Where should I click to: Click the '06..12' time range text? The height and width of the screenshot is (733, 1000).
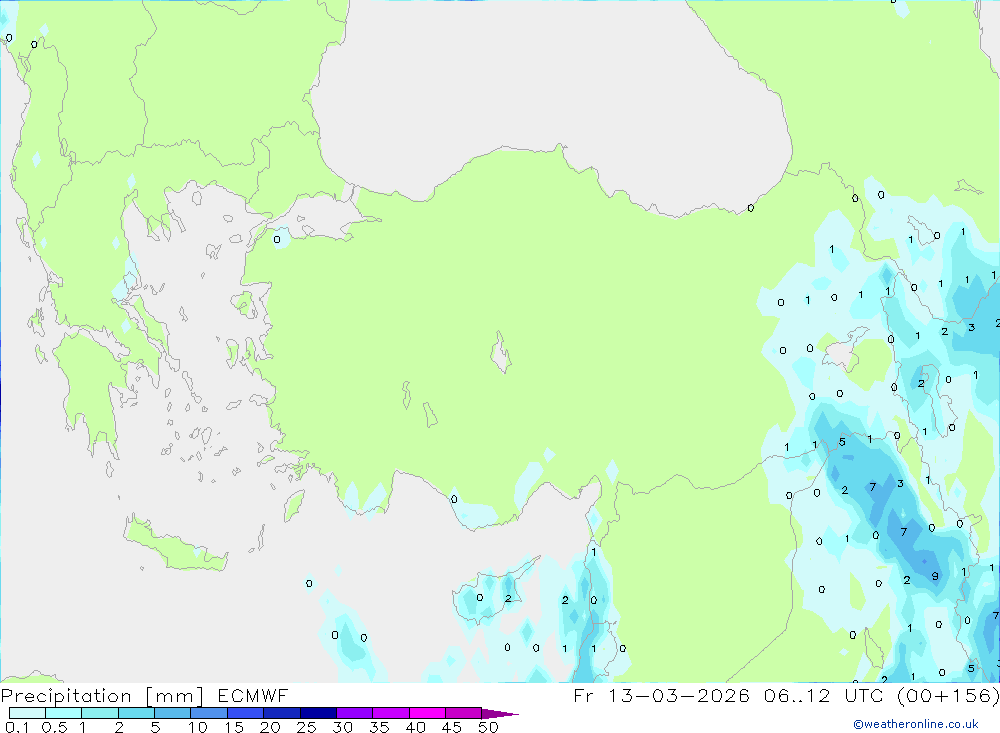point(797,695)
